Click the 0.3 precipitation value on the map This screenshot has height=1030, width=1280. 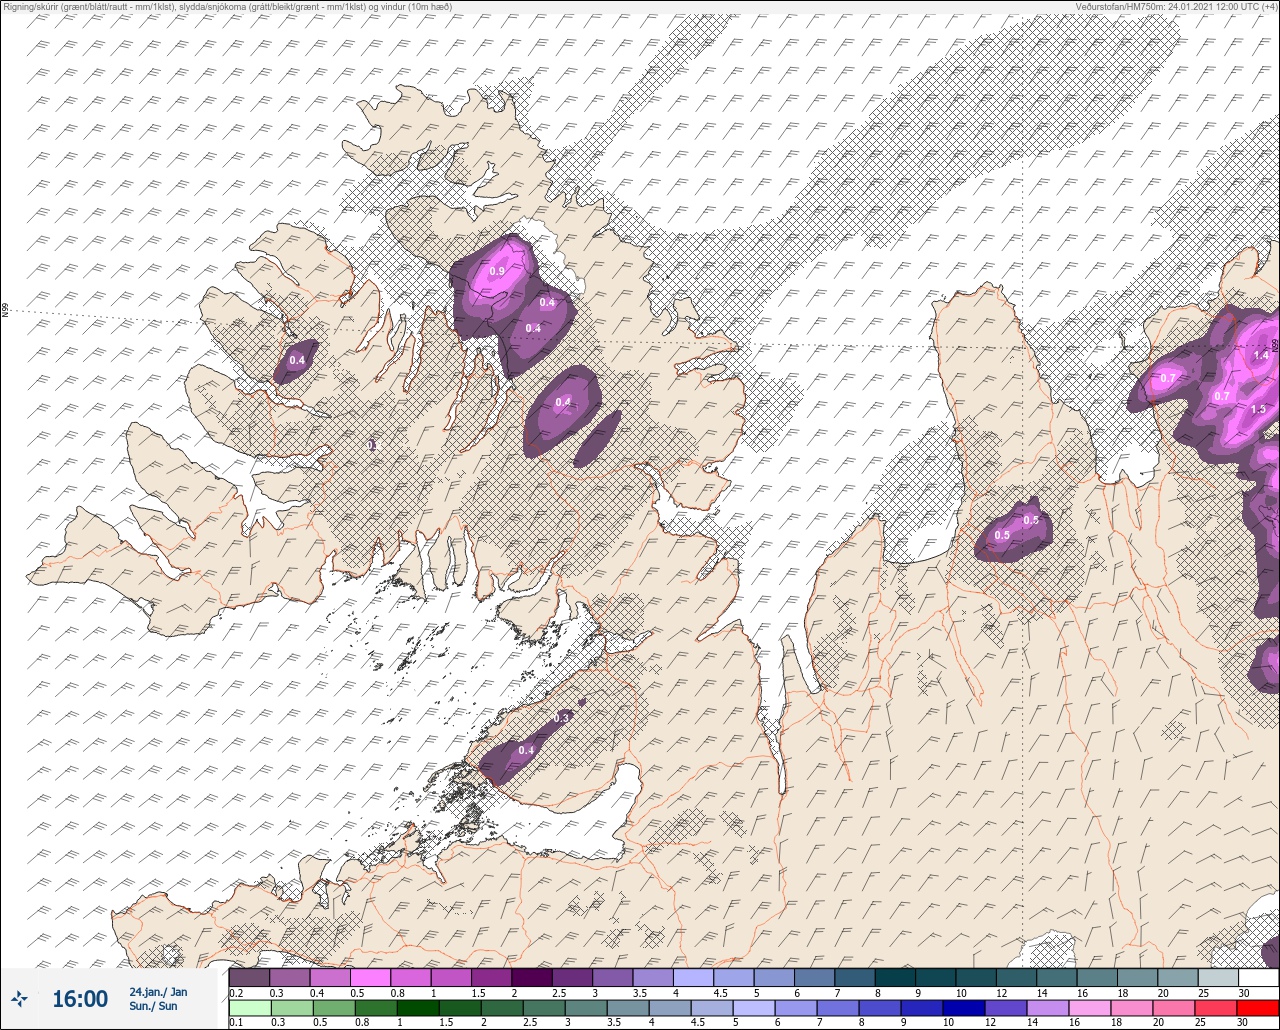coord(562,717)
